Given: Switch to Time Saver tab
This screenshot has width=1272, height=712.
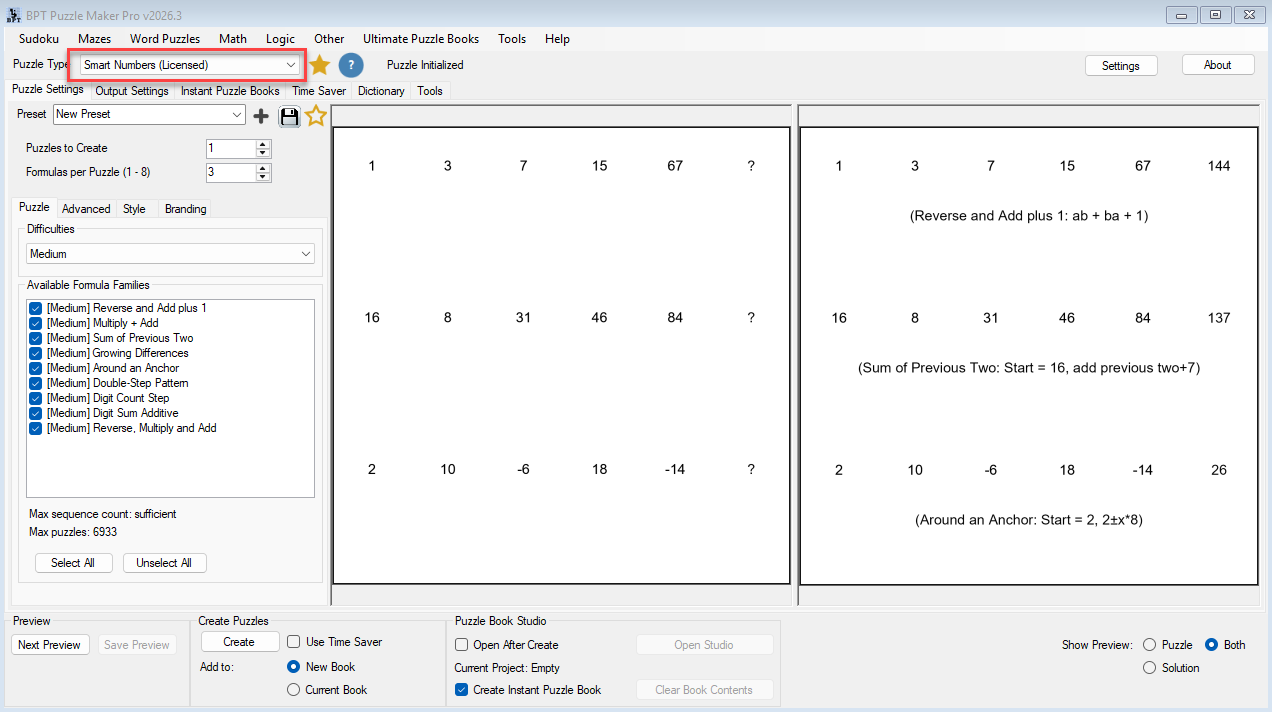Looking at the screenshot, I should tap(319, 91).
